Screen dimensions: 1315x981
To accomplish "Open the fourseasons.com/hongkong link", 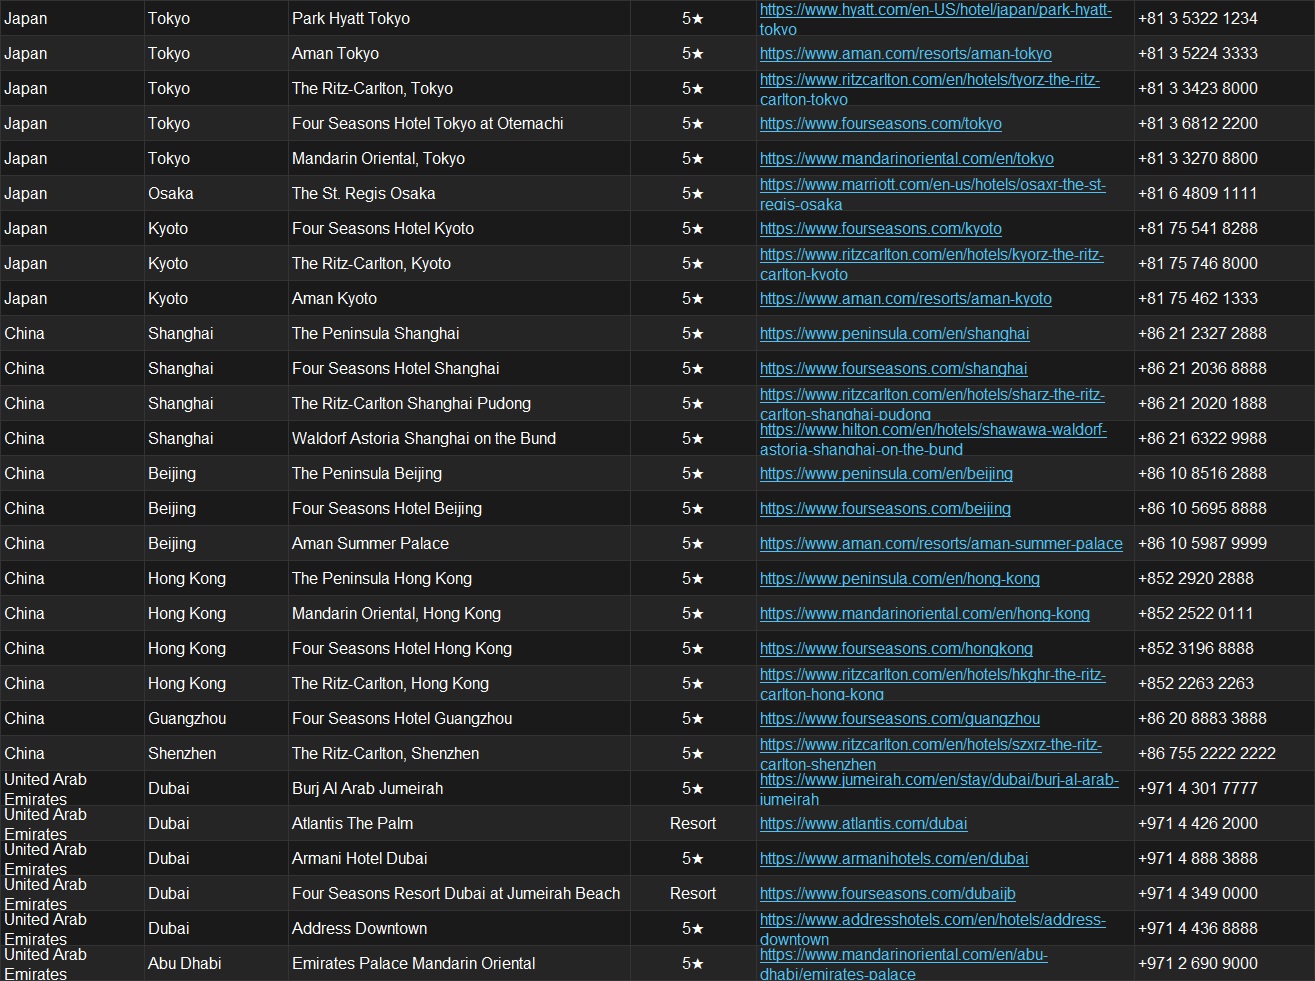I will 896,649.
